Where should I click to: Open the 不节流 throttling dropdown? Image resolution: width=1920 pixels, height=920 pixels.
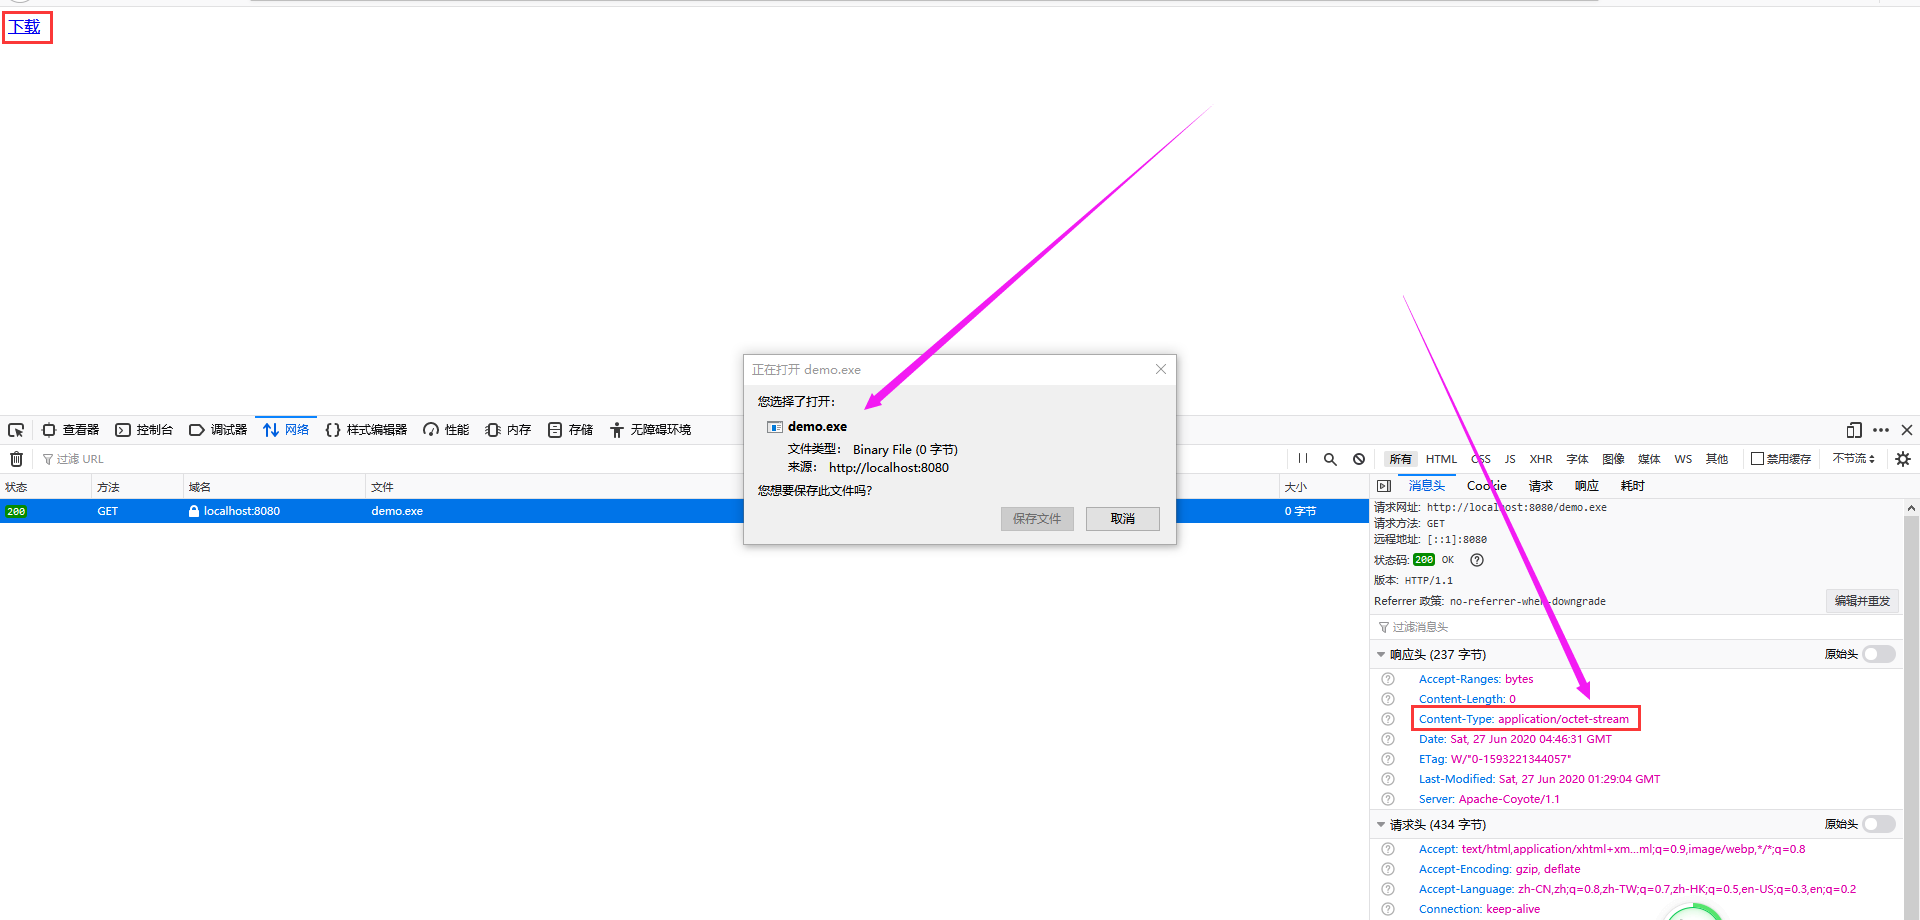pyautogui.click(x=1853, y=459)
